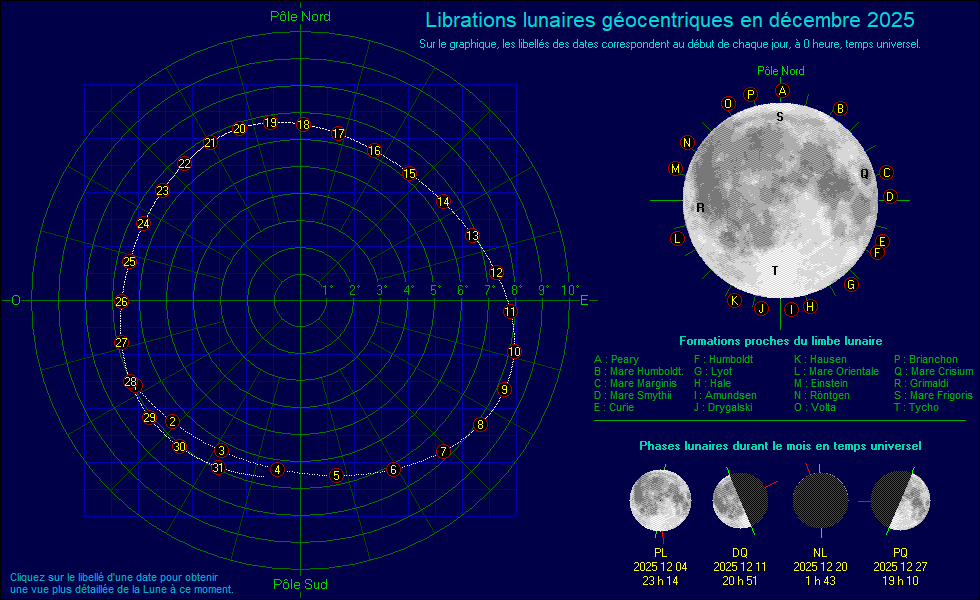Select date label 4 on the libration curve
The width and height of the screenshot is (980, 600).
pyautogui.click(x=278, y=470)
